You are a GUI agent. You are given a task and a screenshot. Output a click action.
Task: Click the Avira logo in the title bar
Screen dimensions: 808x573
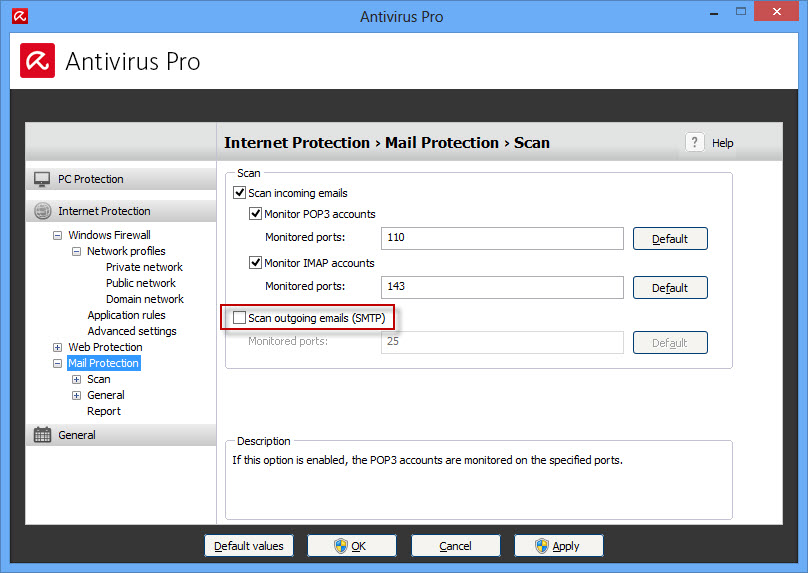point(20,16)
